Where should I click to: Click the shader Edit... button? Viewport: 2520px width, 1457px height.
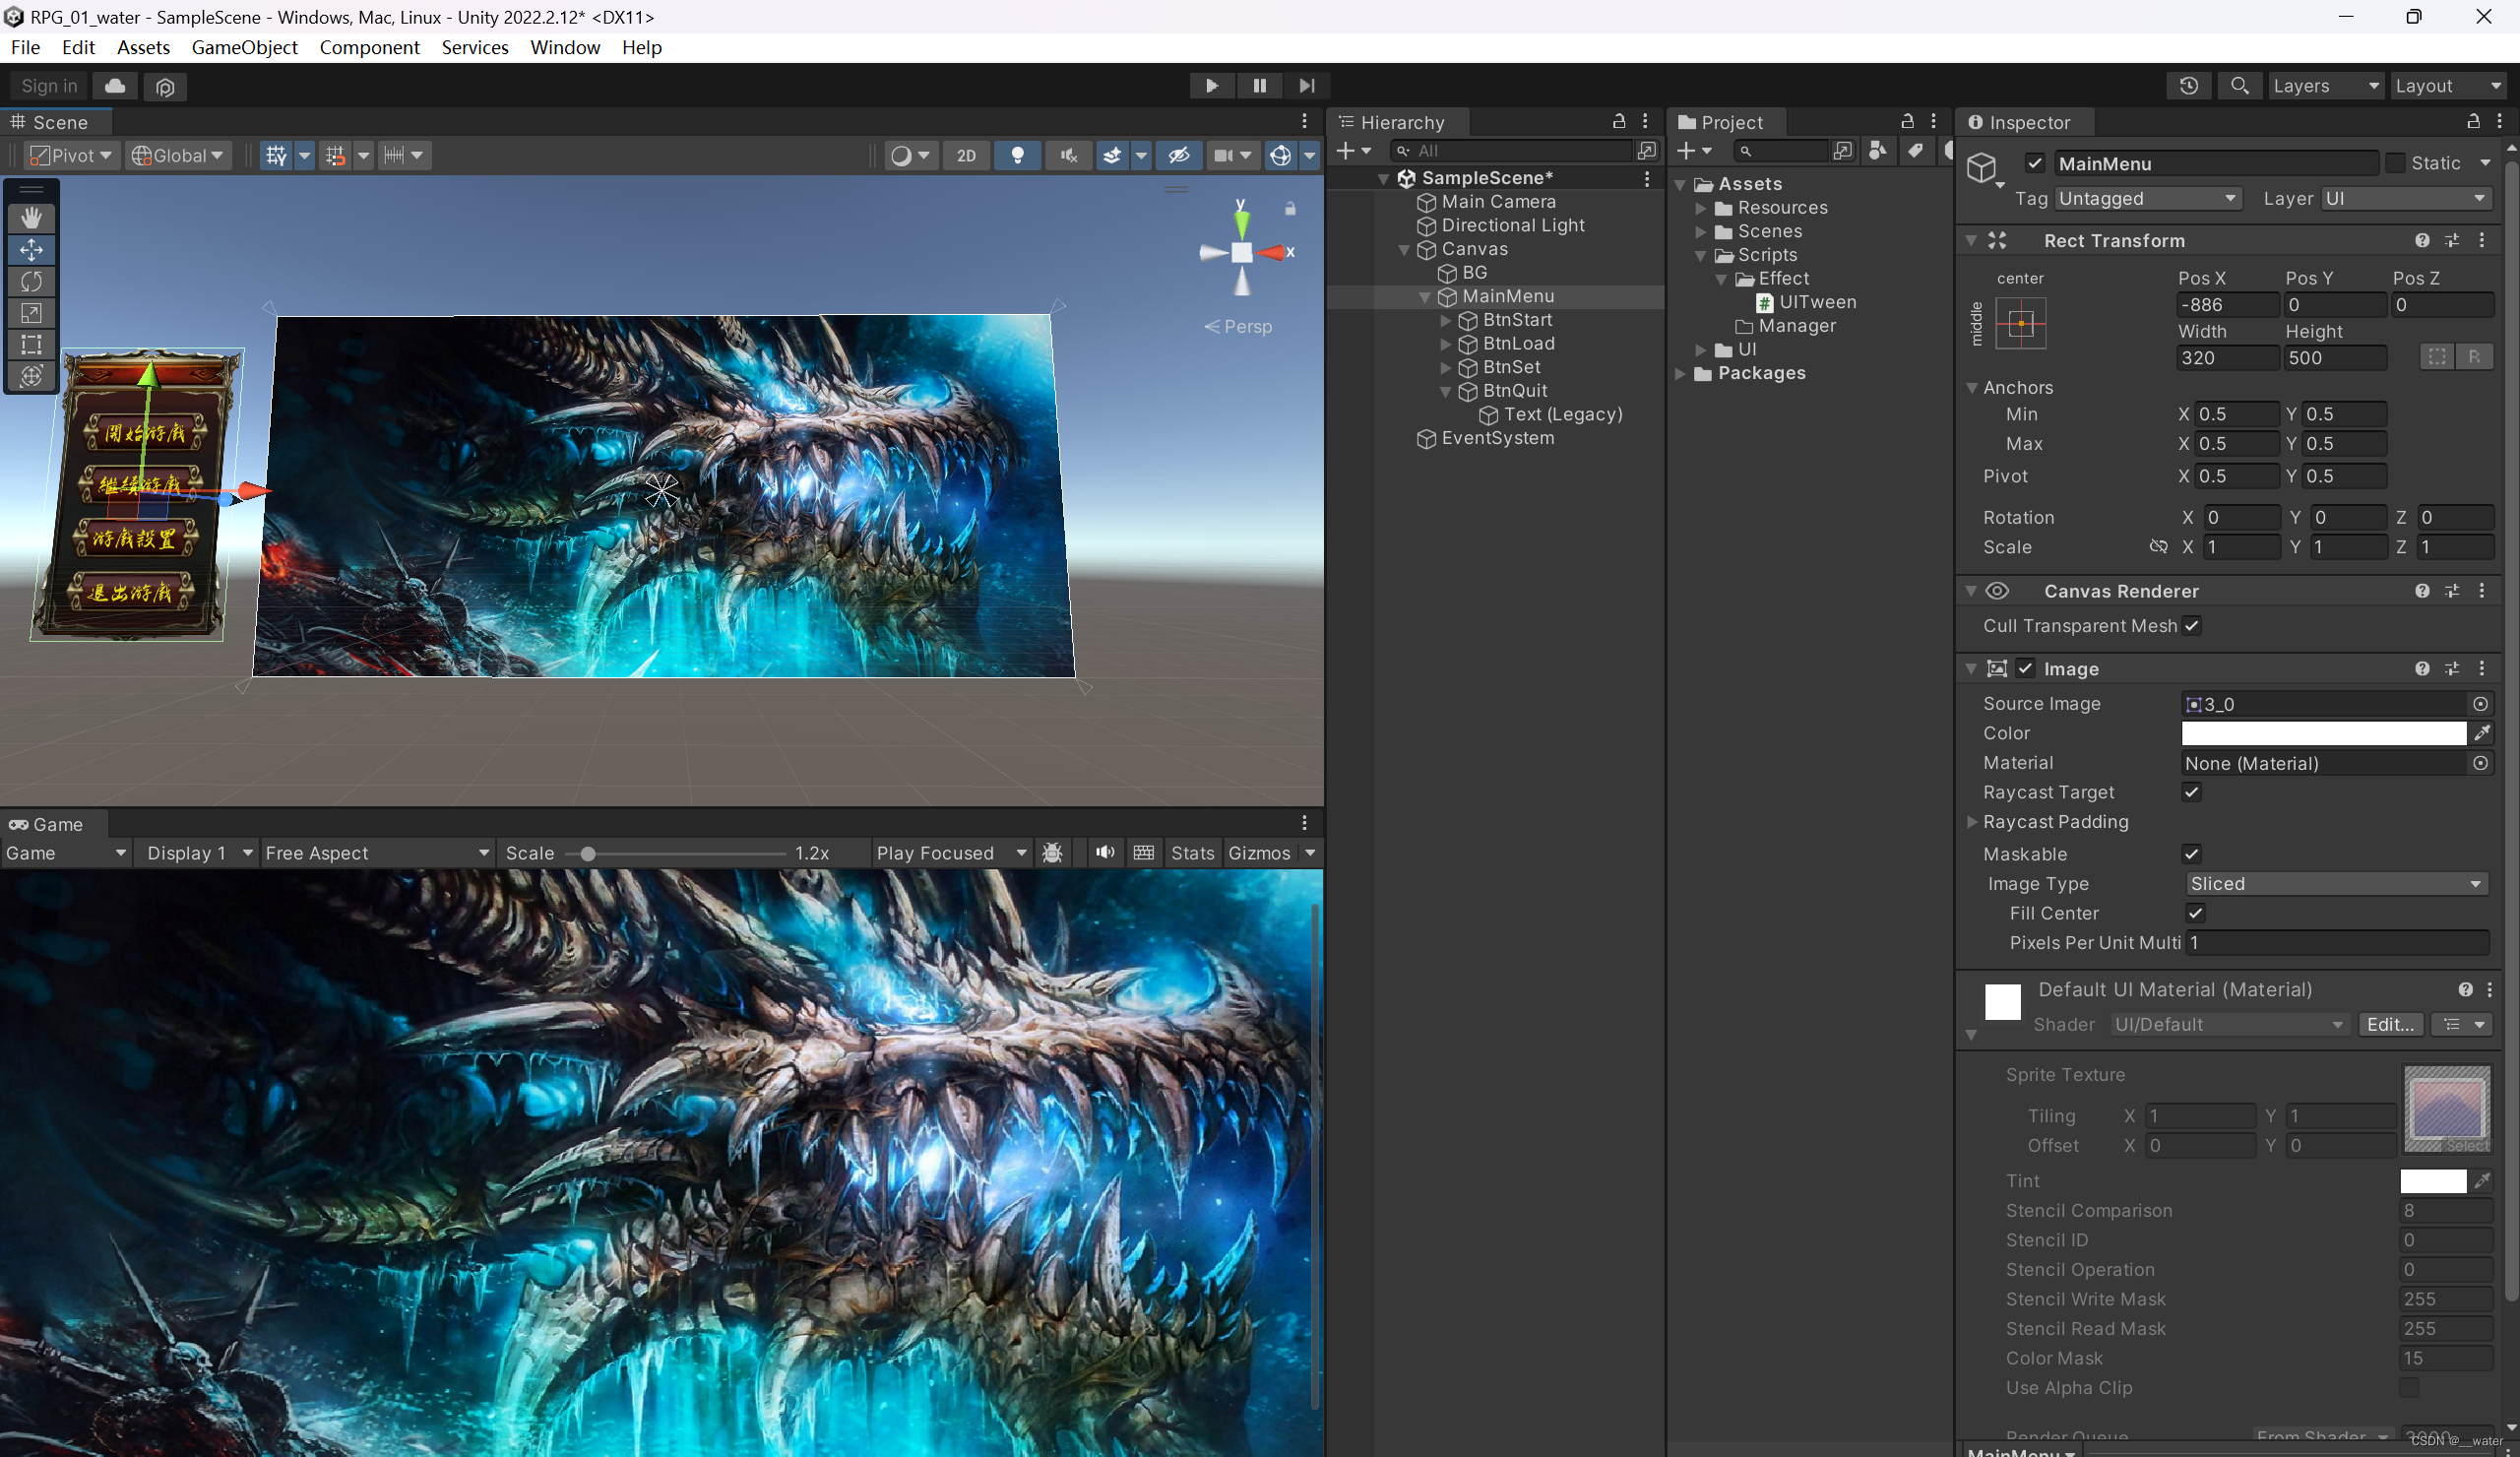click(2390, 1024)
